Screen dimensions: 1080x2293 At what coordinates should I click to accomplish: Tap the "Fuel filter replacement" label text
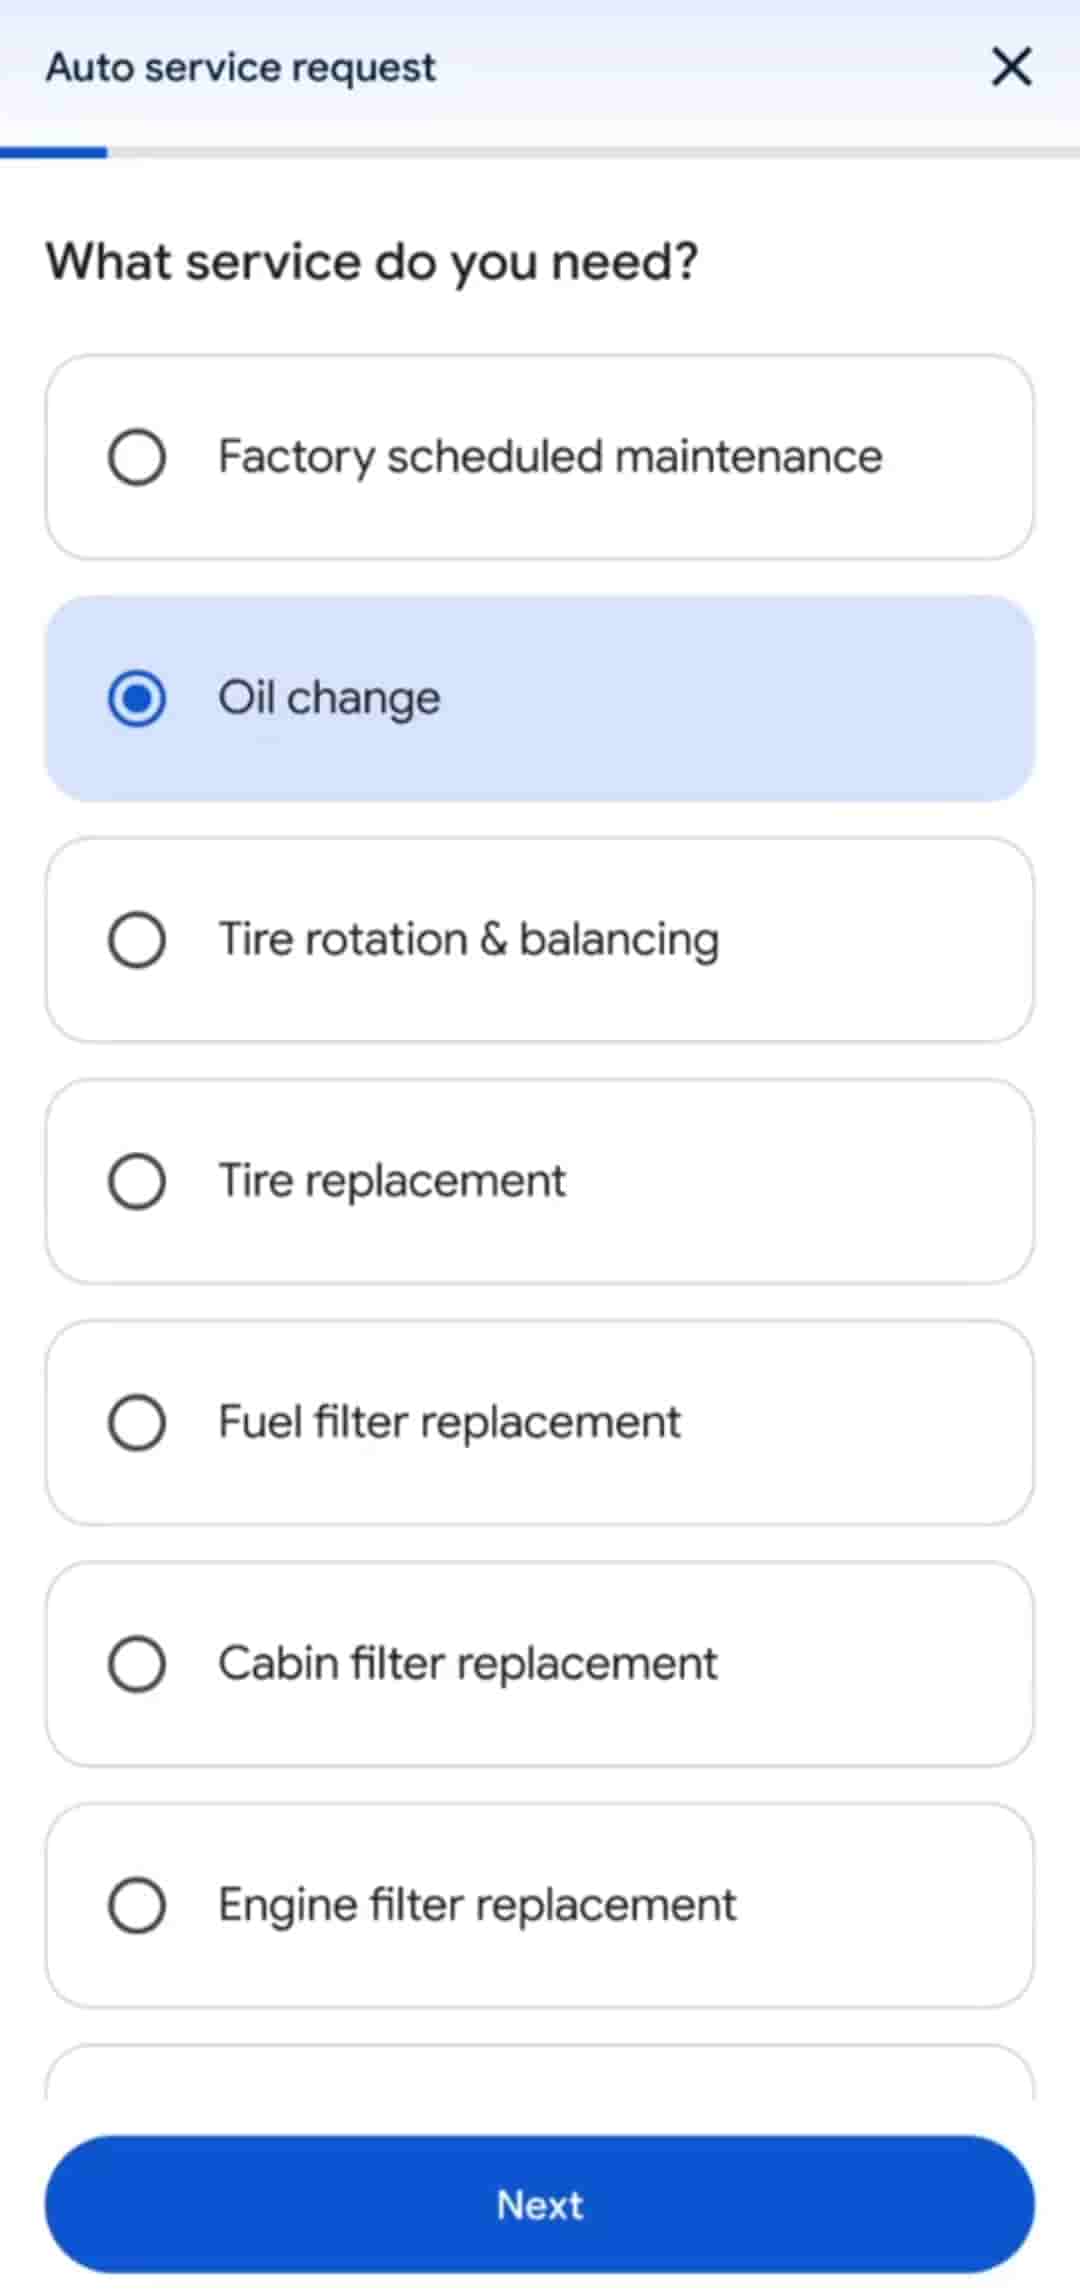pos(449,1422)
